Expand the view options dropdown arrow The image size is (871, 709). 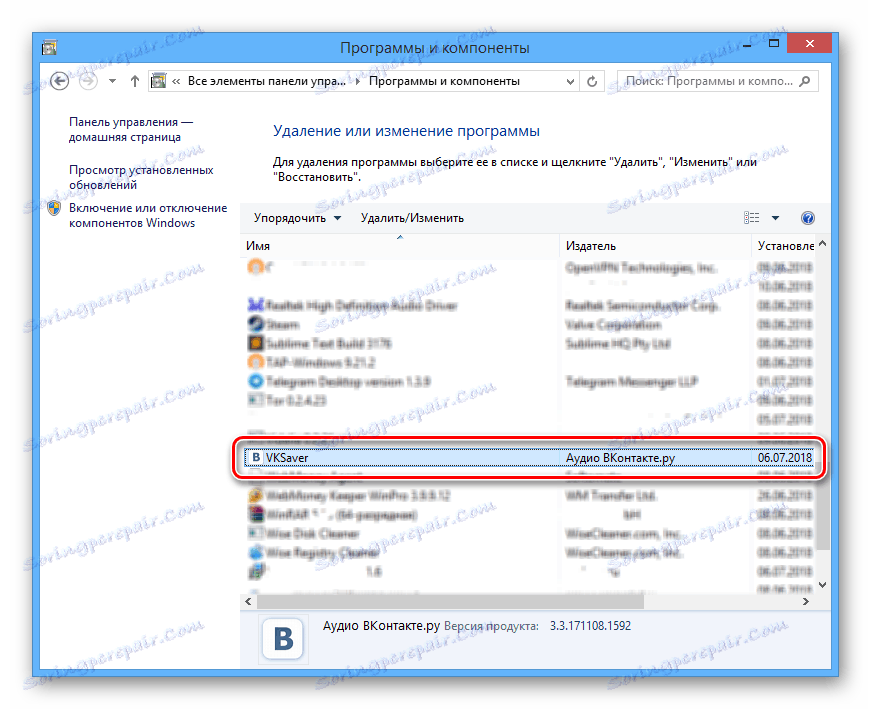tap(775, 218)
